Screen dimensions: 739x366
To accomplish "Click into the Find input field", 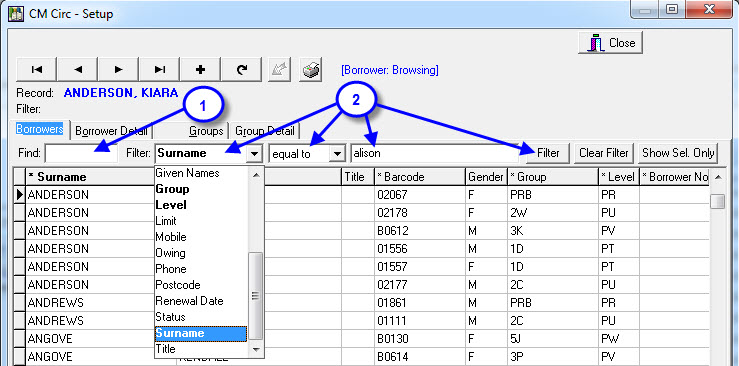I will [81, 153].
